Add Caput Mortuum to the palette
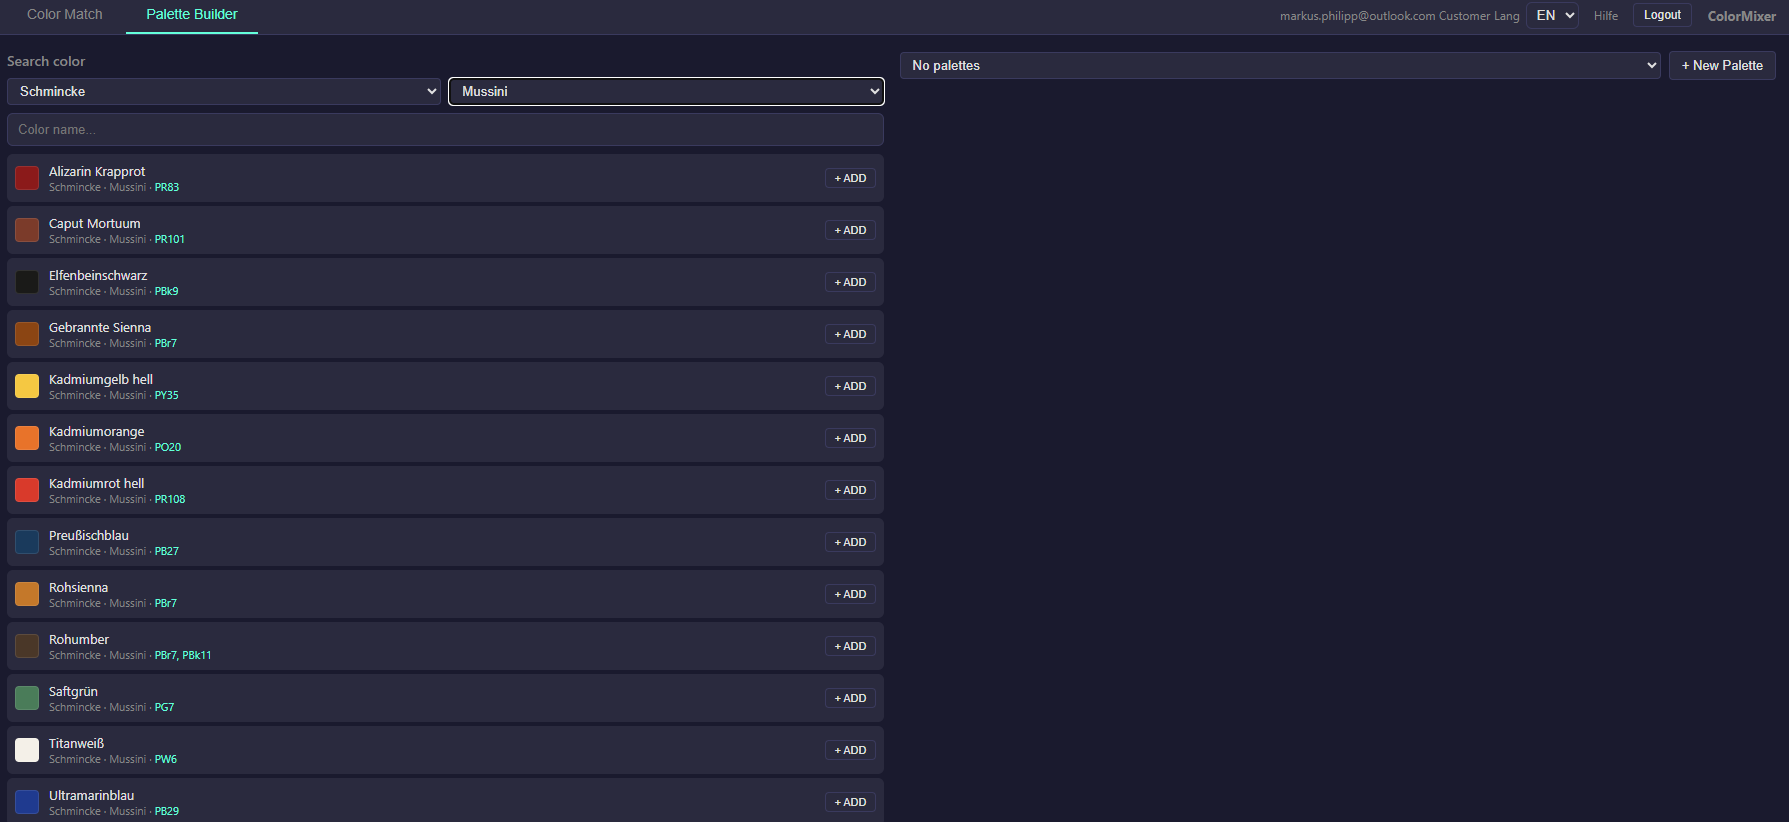Screen dimensions: 1789x822 (x=850, y=230)
